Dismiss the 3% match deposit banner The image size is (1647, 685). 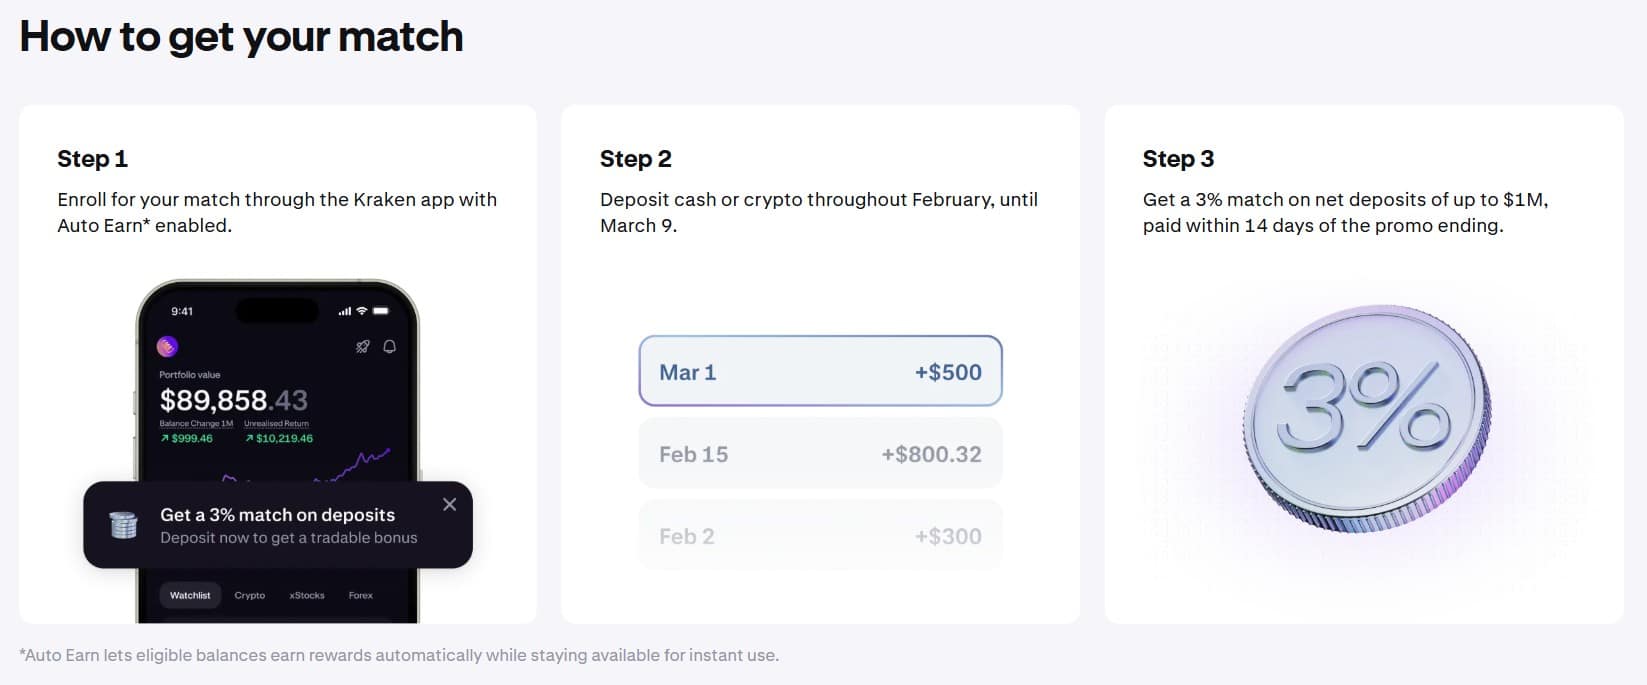coord(449,504)
